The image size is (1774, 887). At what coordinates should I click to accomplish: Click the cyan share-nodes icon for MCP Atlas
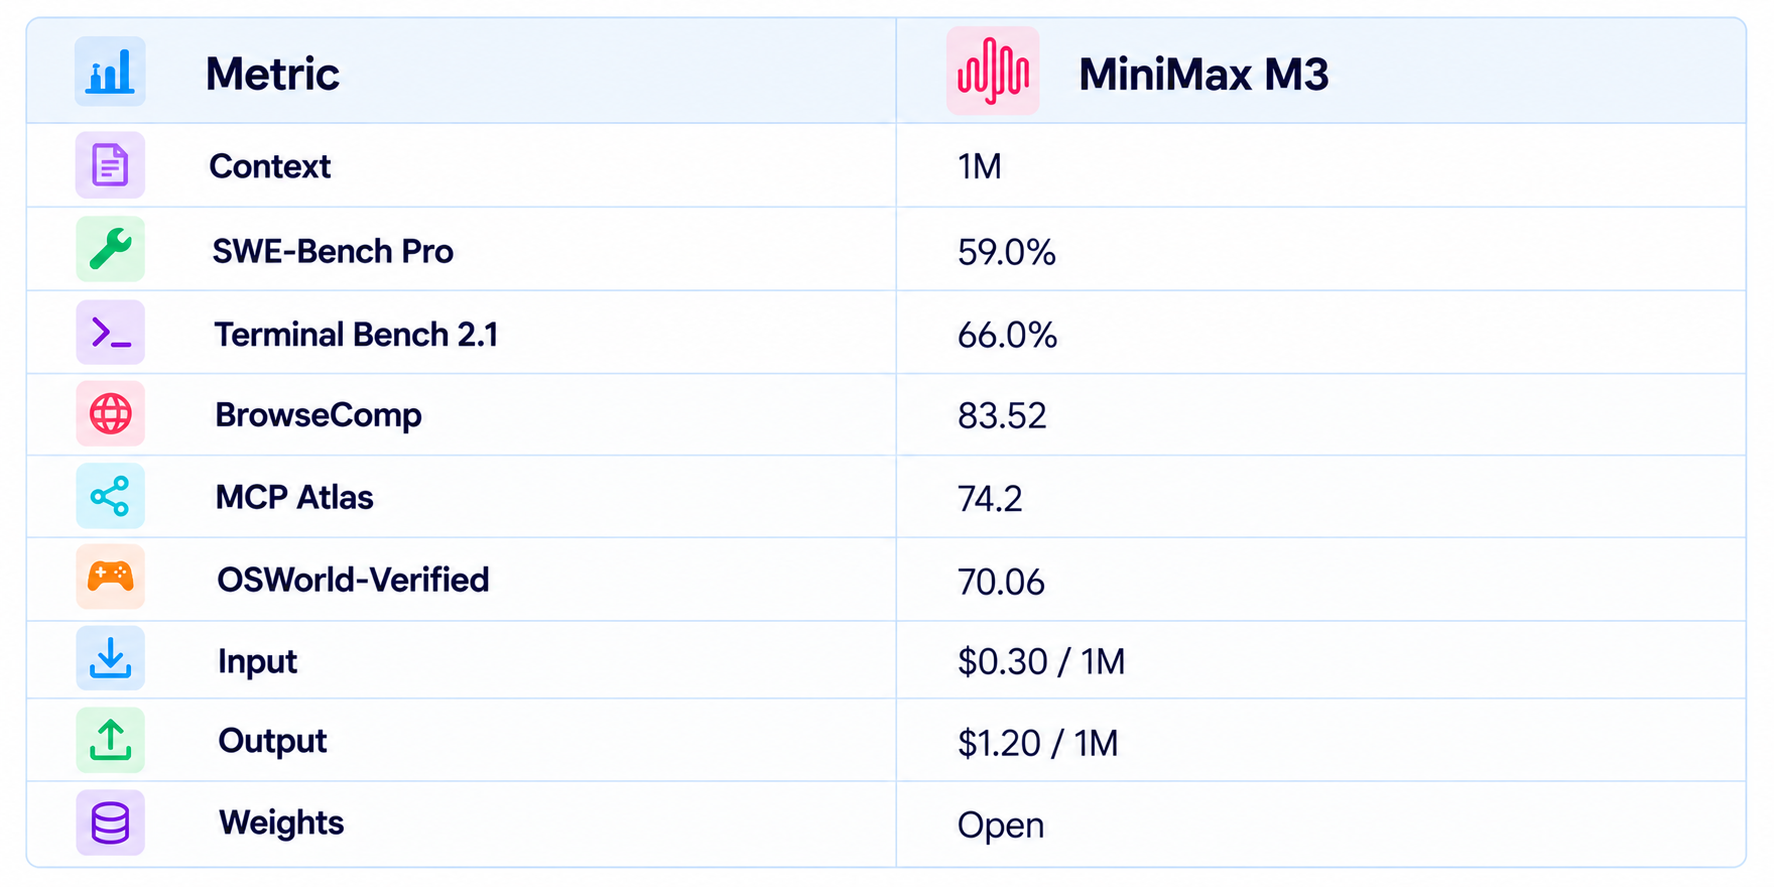pyautogui.click(x=110, y=496)
